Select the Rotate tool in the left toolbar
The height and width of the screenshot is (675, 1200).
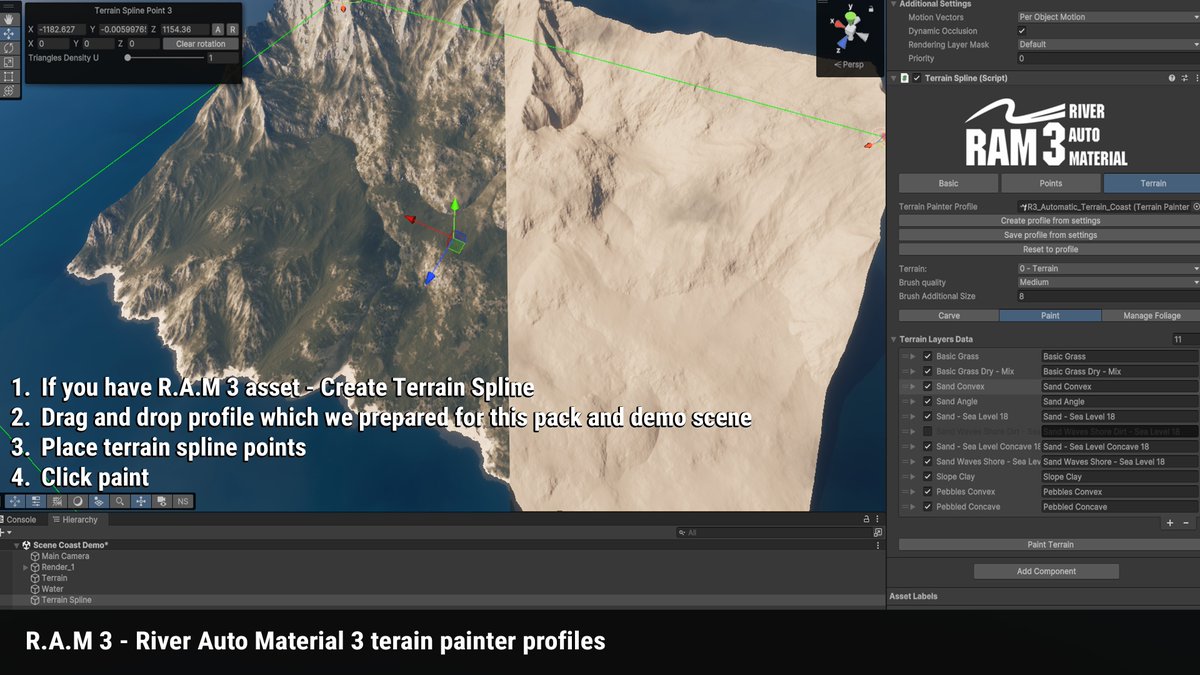(8, 47)
